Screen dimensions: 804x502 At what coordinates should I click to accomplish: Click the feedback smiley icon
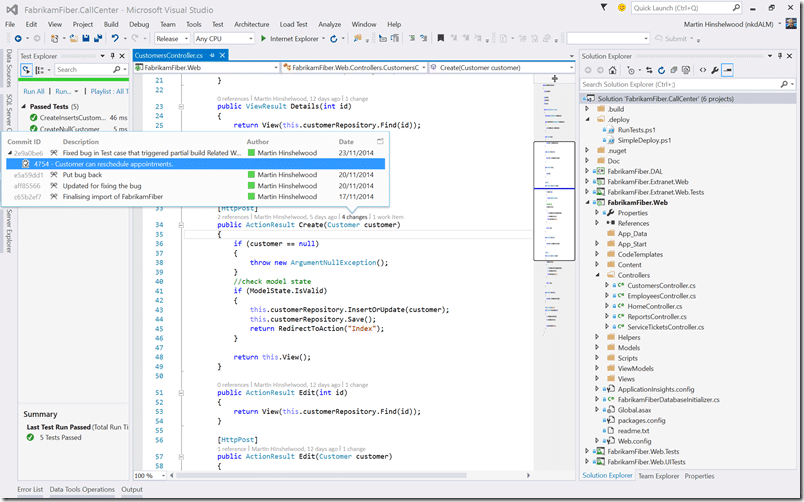pos(621,8)
